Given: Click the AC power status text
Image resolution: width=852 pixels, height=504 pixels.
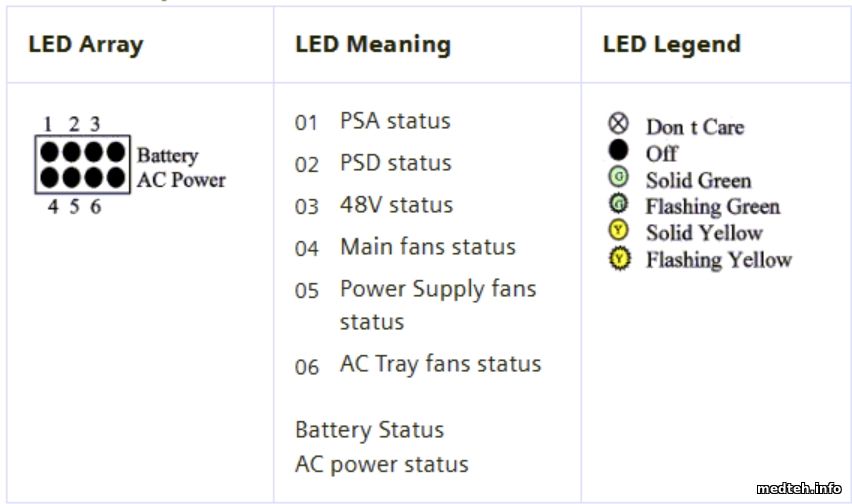Looking at the screenshot, I should [381, 464].
